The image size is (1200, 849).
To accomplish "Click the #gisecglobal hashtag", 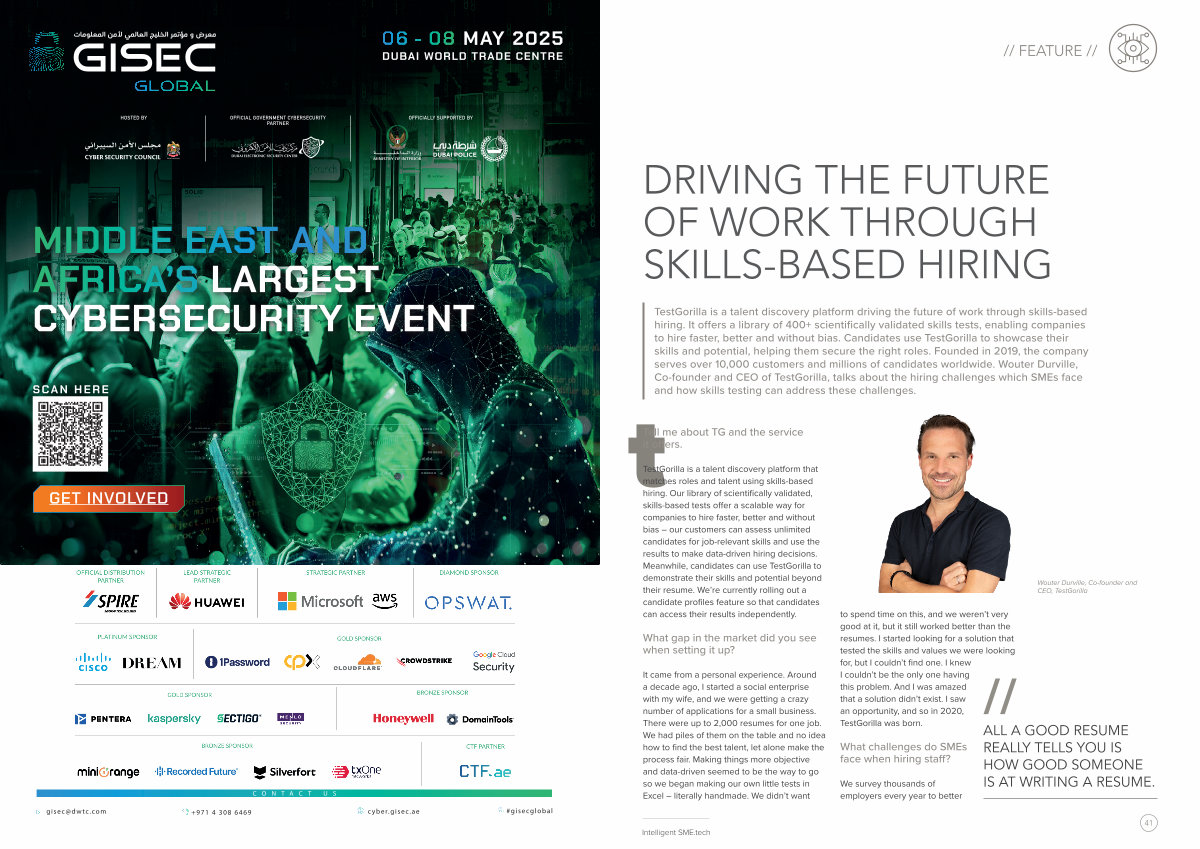I will [x=529, y=811].
